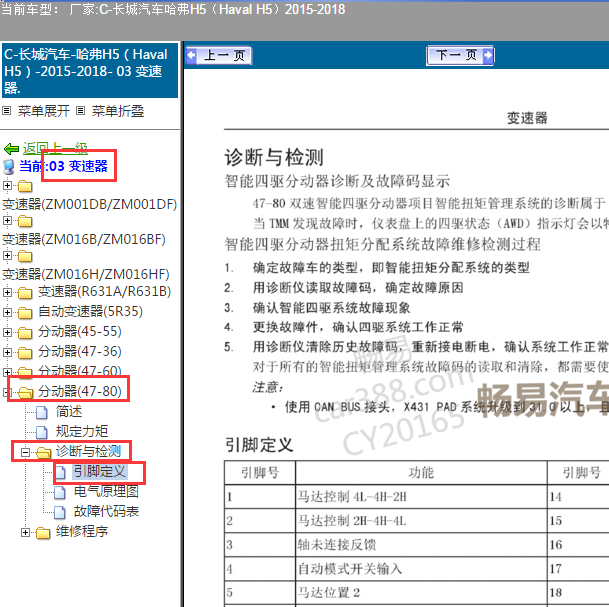This screenshot has height=607, width=609.
Task: Click folder icon above 变速器(ZM001DB/ZM001DF)
Action: tap(25, 186)
